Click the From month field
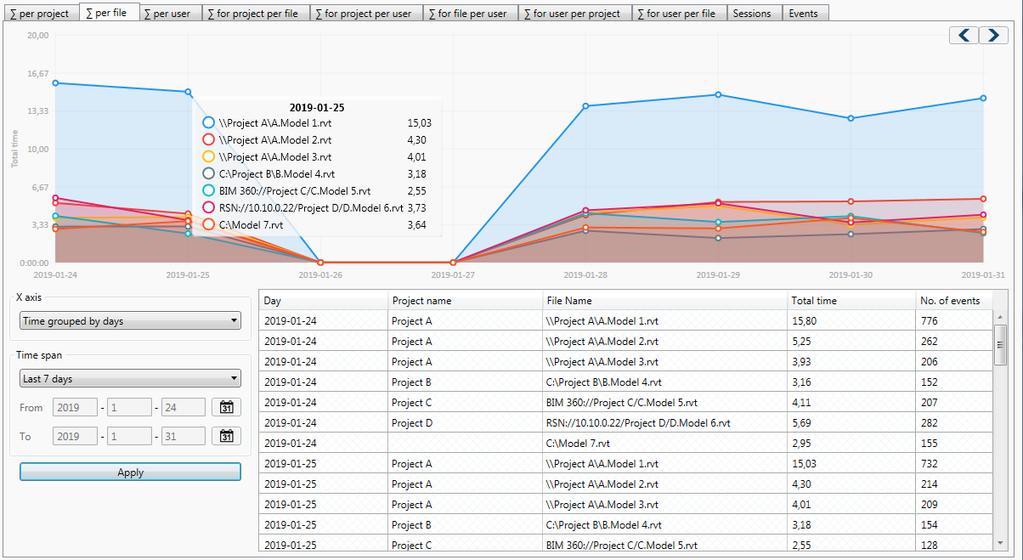The image size is (1023, 560). pos(129,407)
